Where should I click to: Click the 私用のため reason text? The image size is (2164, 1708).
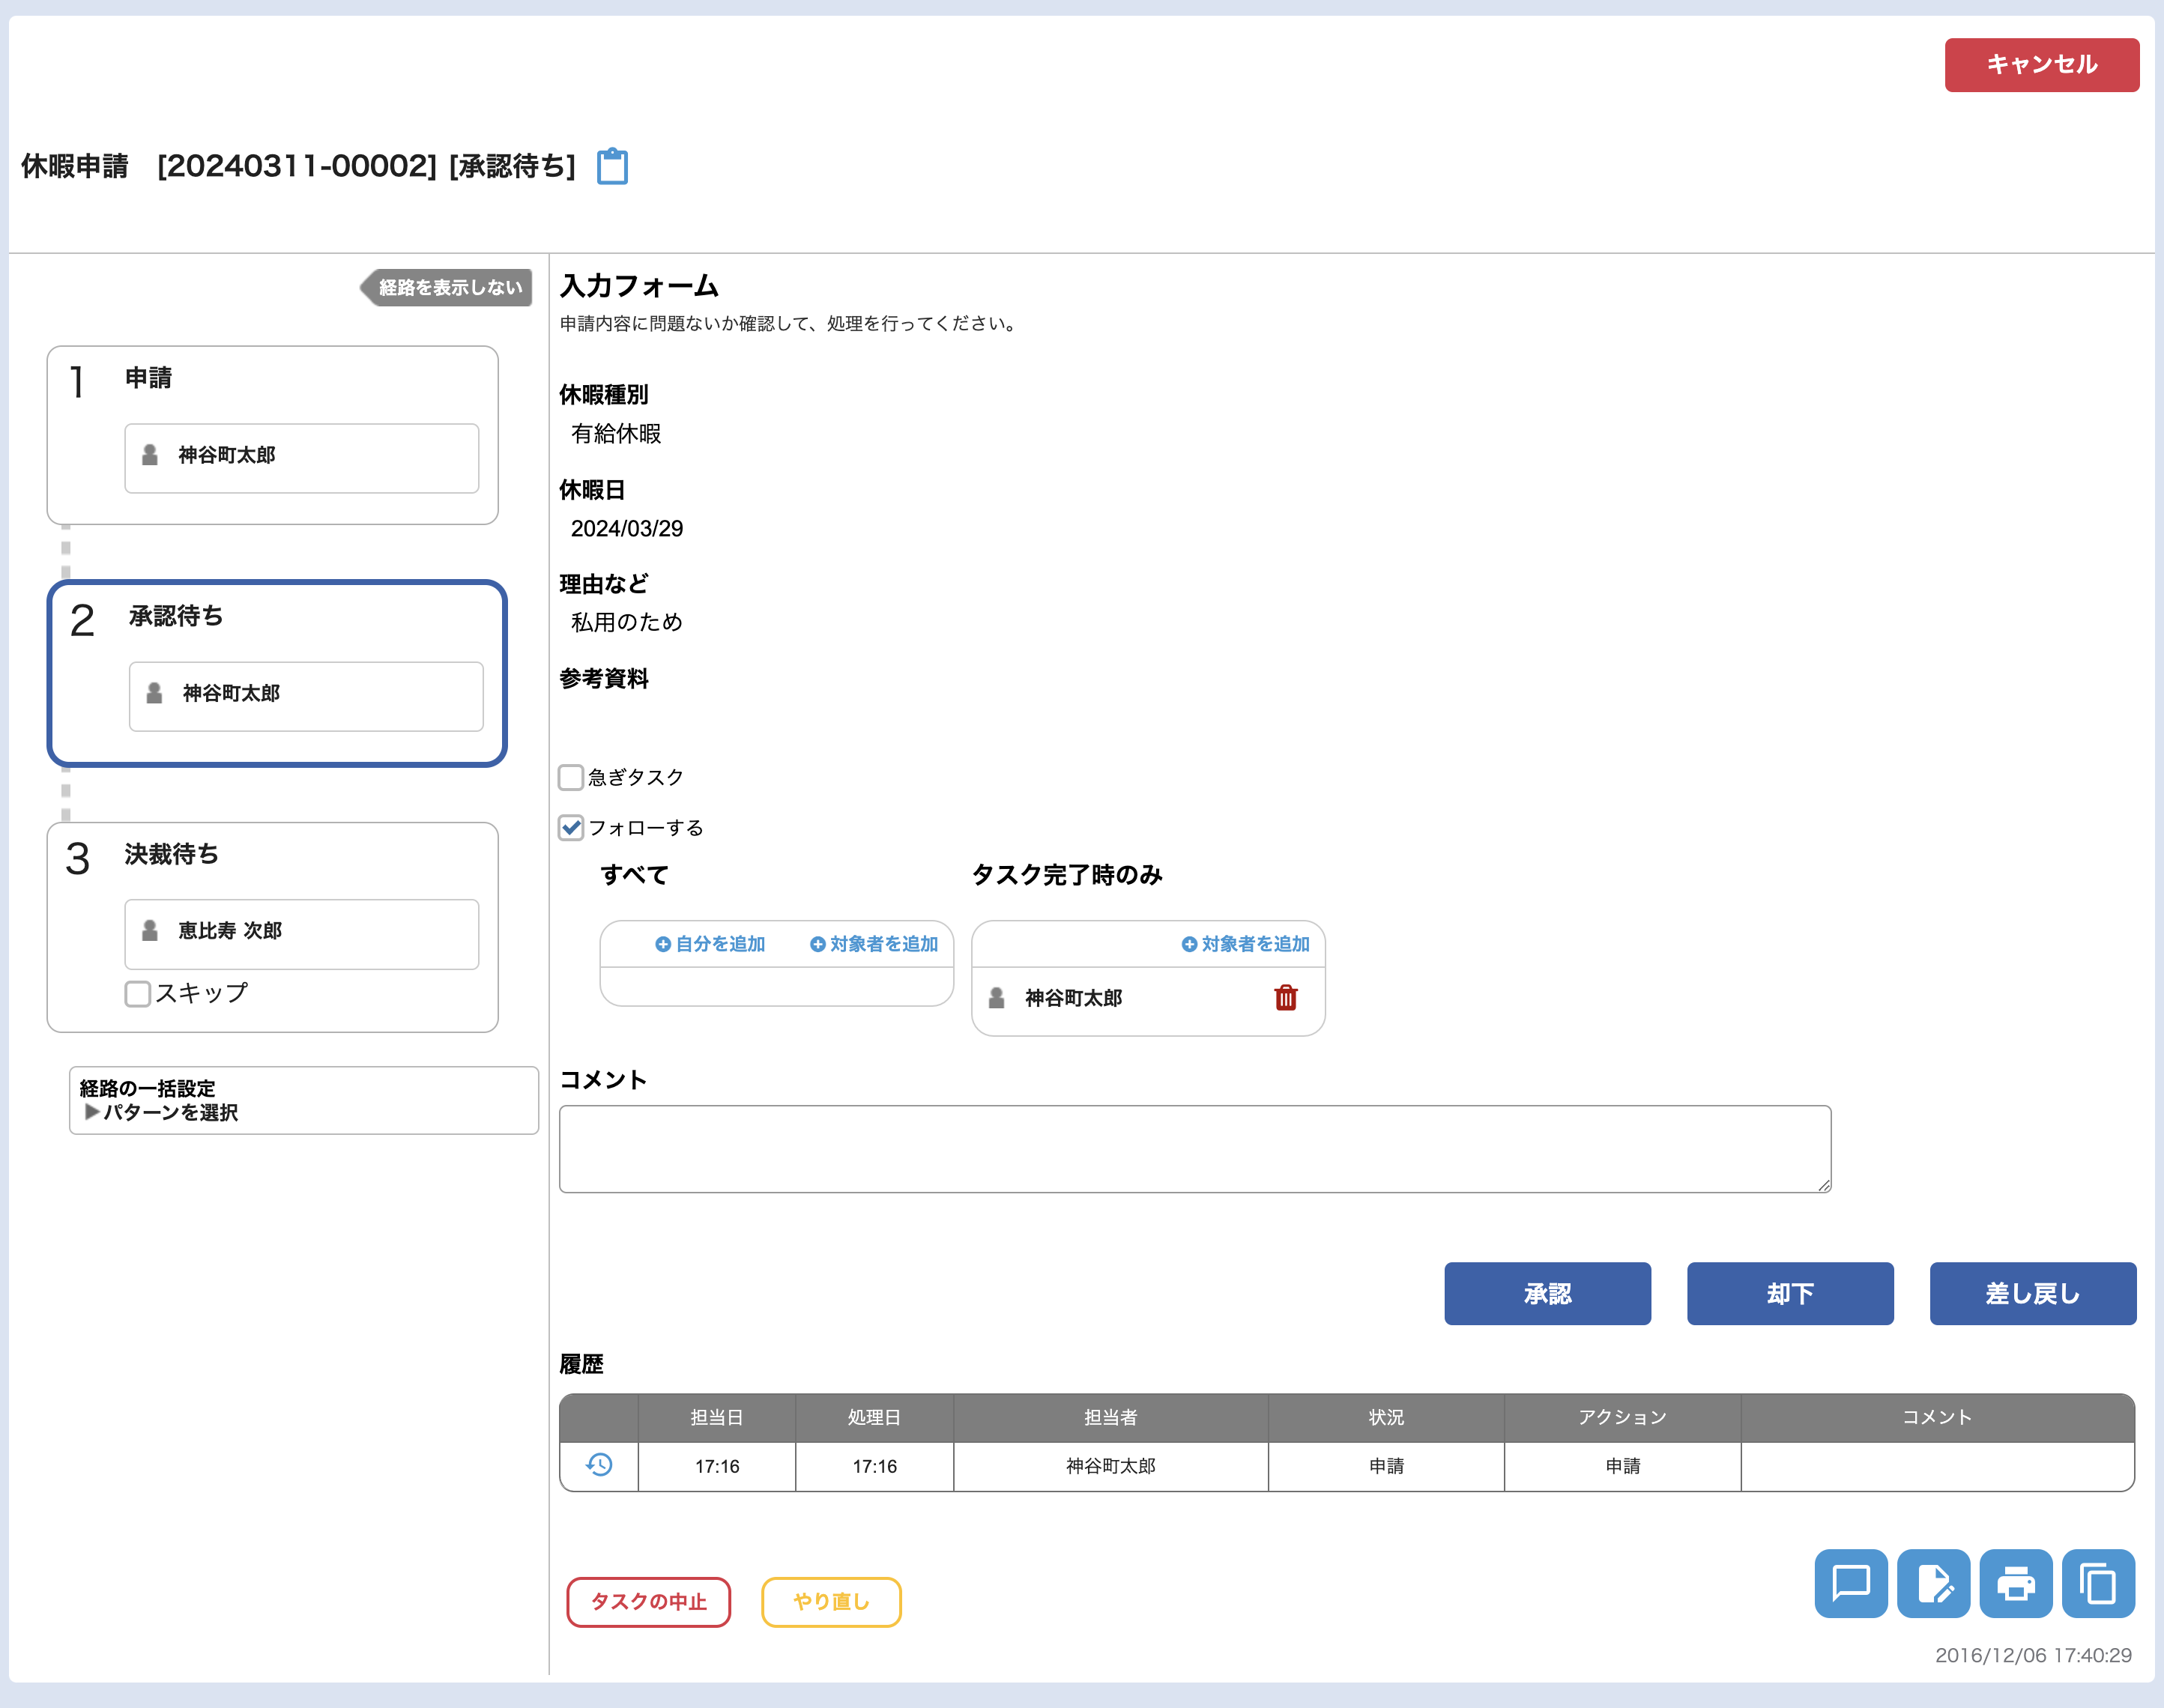[627, 623]
